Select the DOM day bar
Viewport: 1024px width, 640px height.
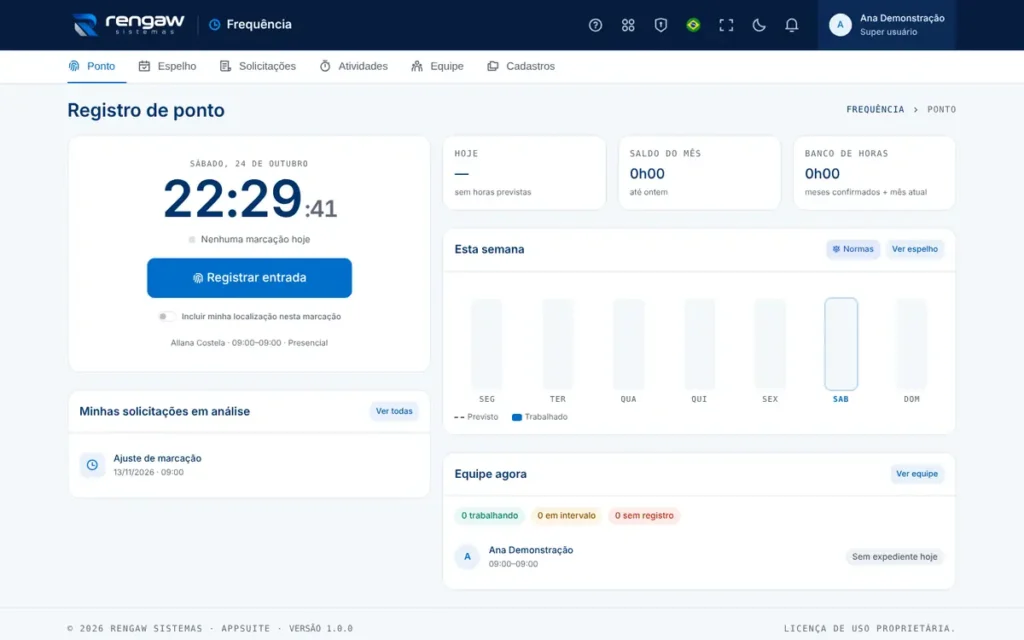[x=911, y=344]
